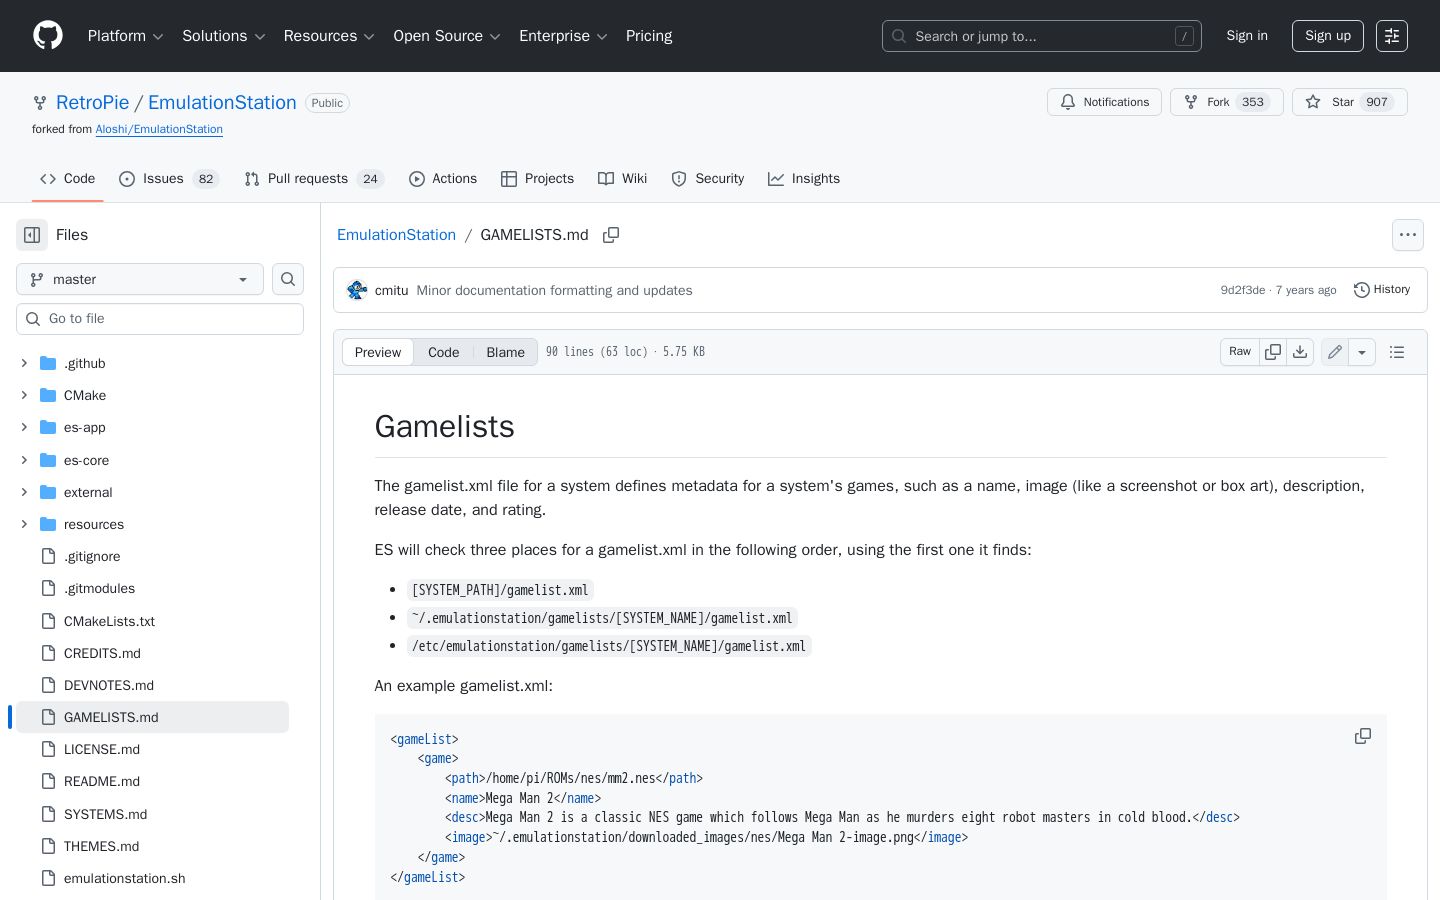Open the Projects tab
1440x900 pixels.
[538, 179]
